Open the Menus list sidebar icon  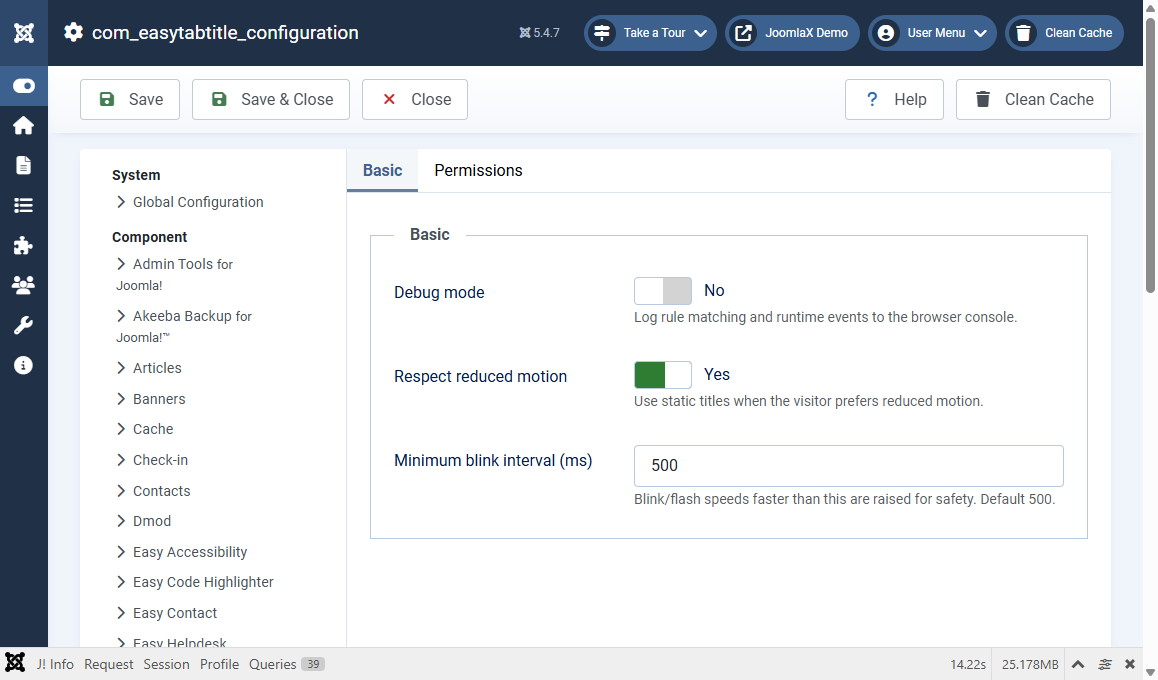[x=24, y=205]
